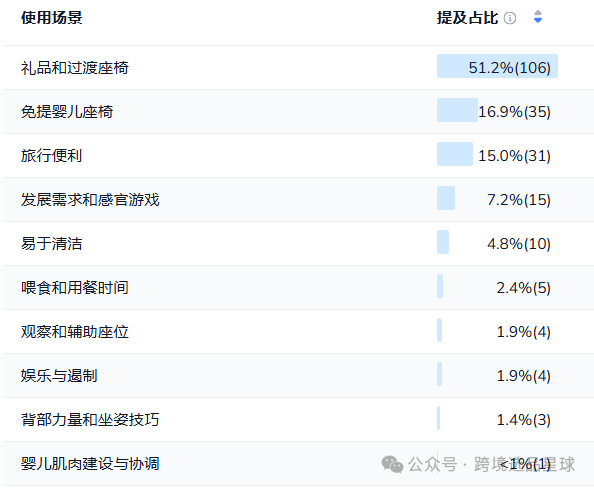Select the 免提婴儿座椅 row label

(67, 112)
